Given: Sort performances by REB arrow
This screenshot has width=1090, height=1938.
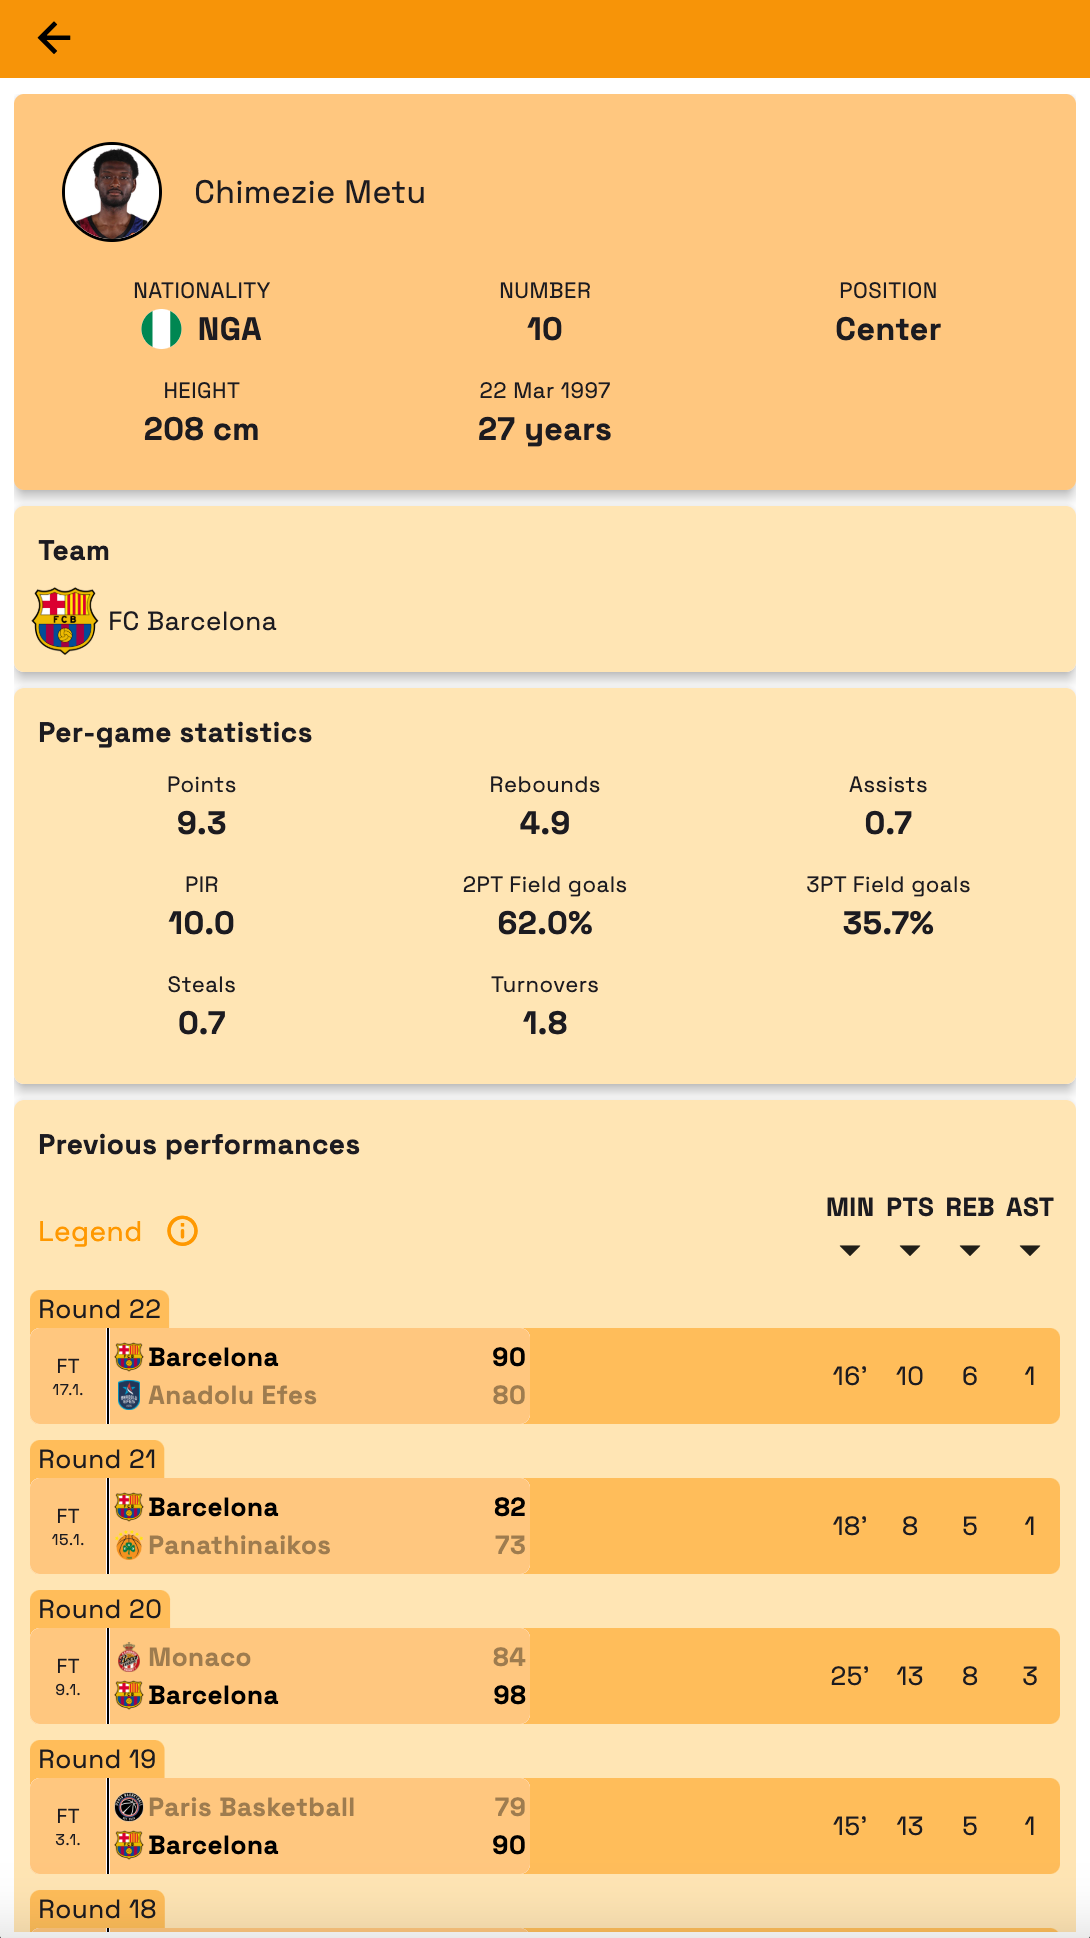Looking at the screenshot, I should point(970,1250).
